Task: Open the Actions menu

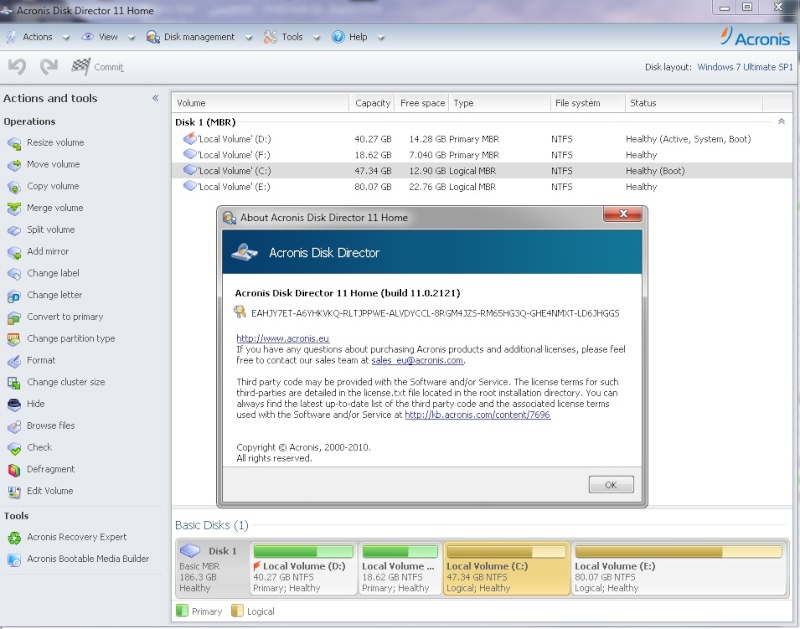Action: 37,37
